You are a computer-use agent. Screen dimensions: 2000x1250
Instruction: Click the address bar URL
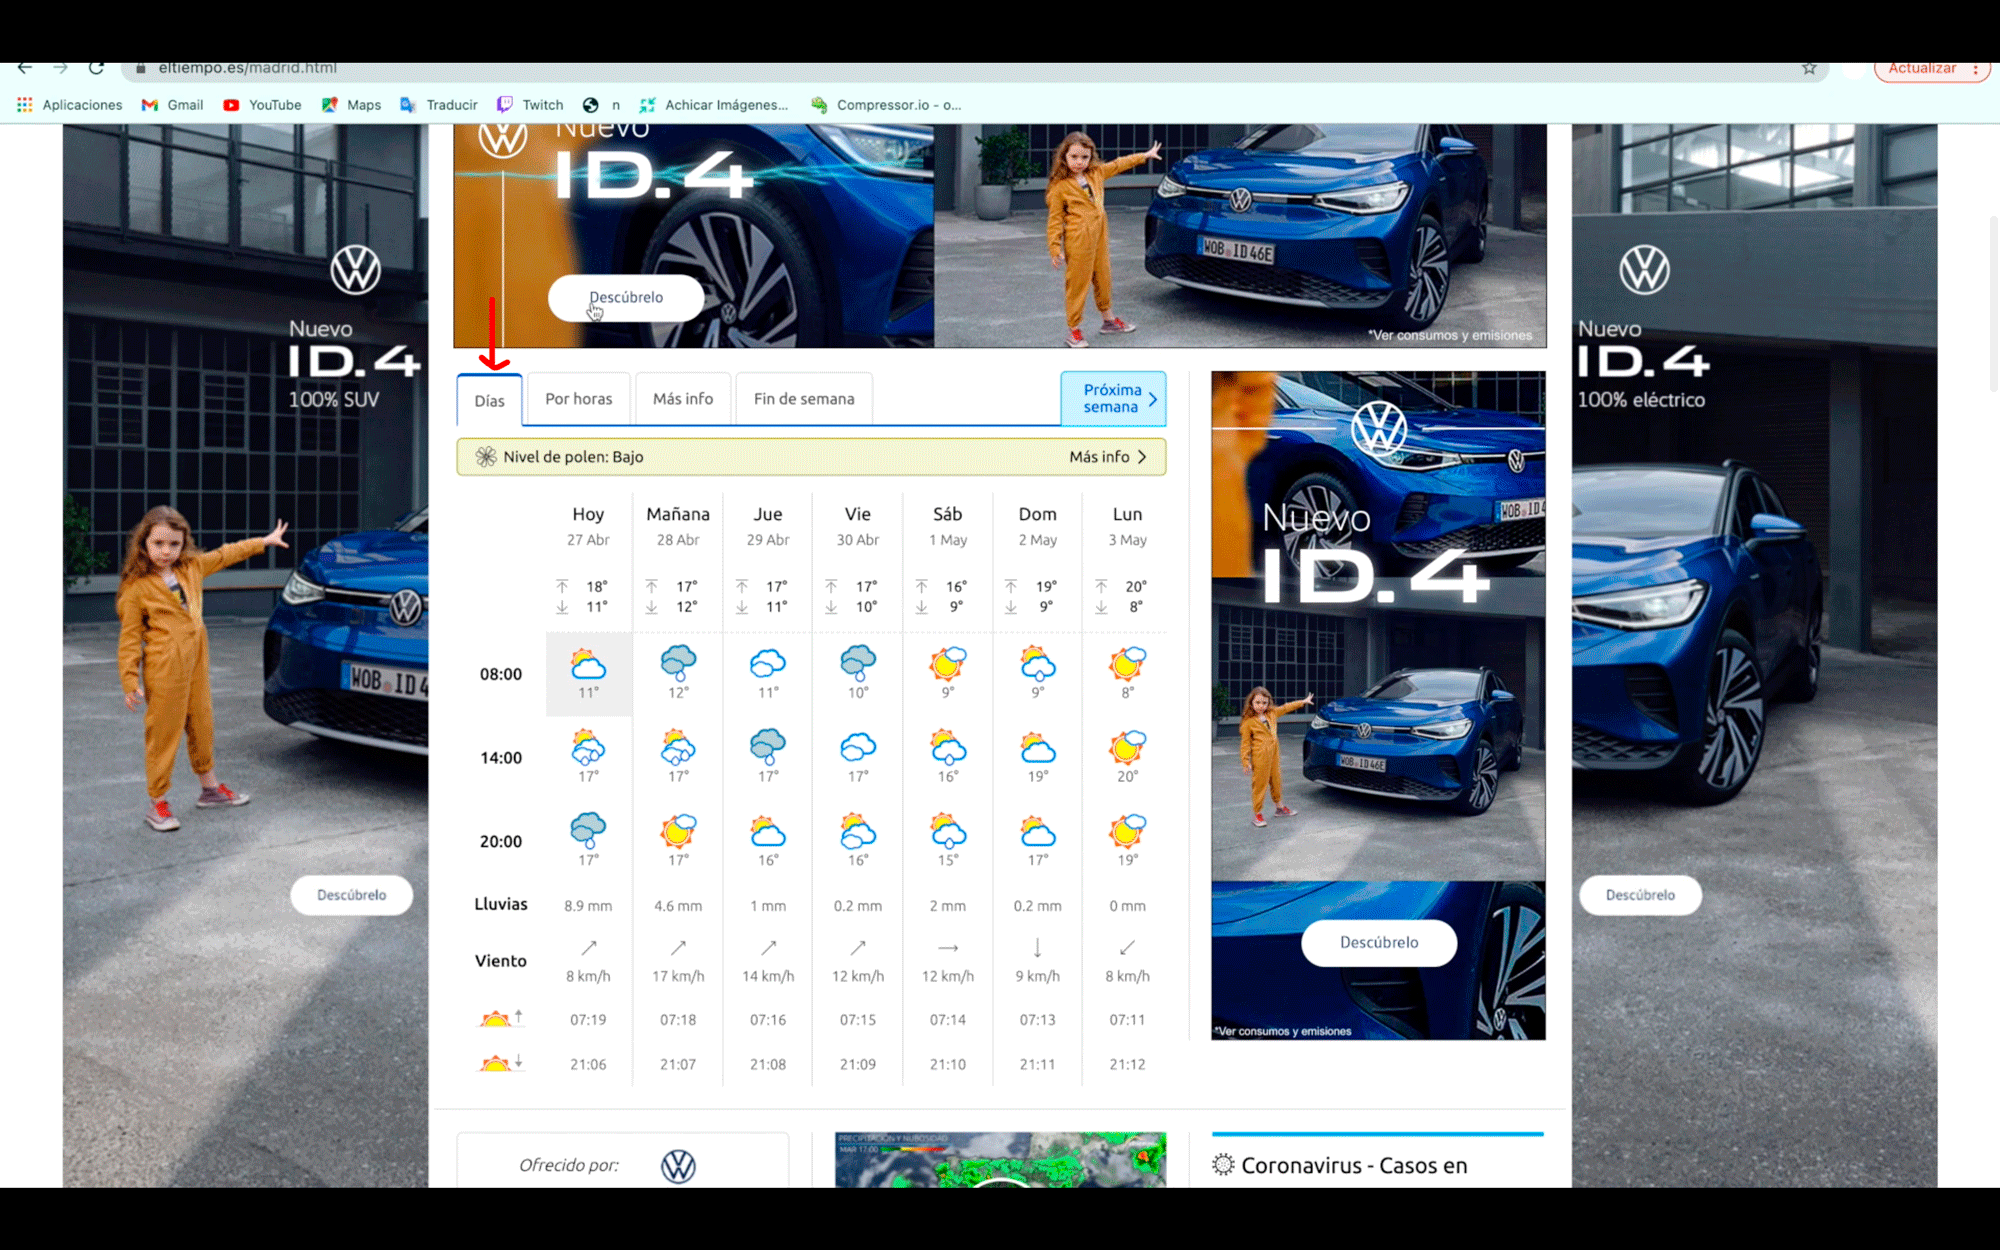247,68
